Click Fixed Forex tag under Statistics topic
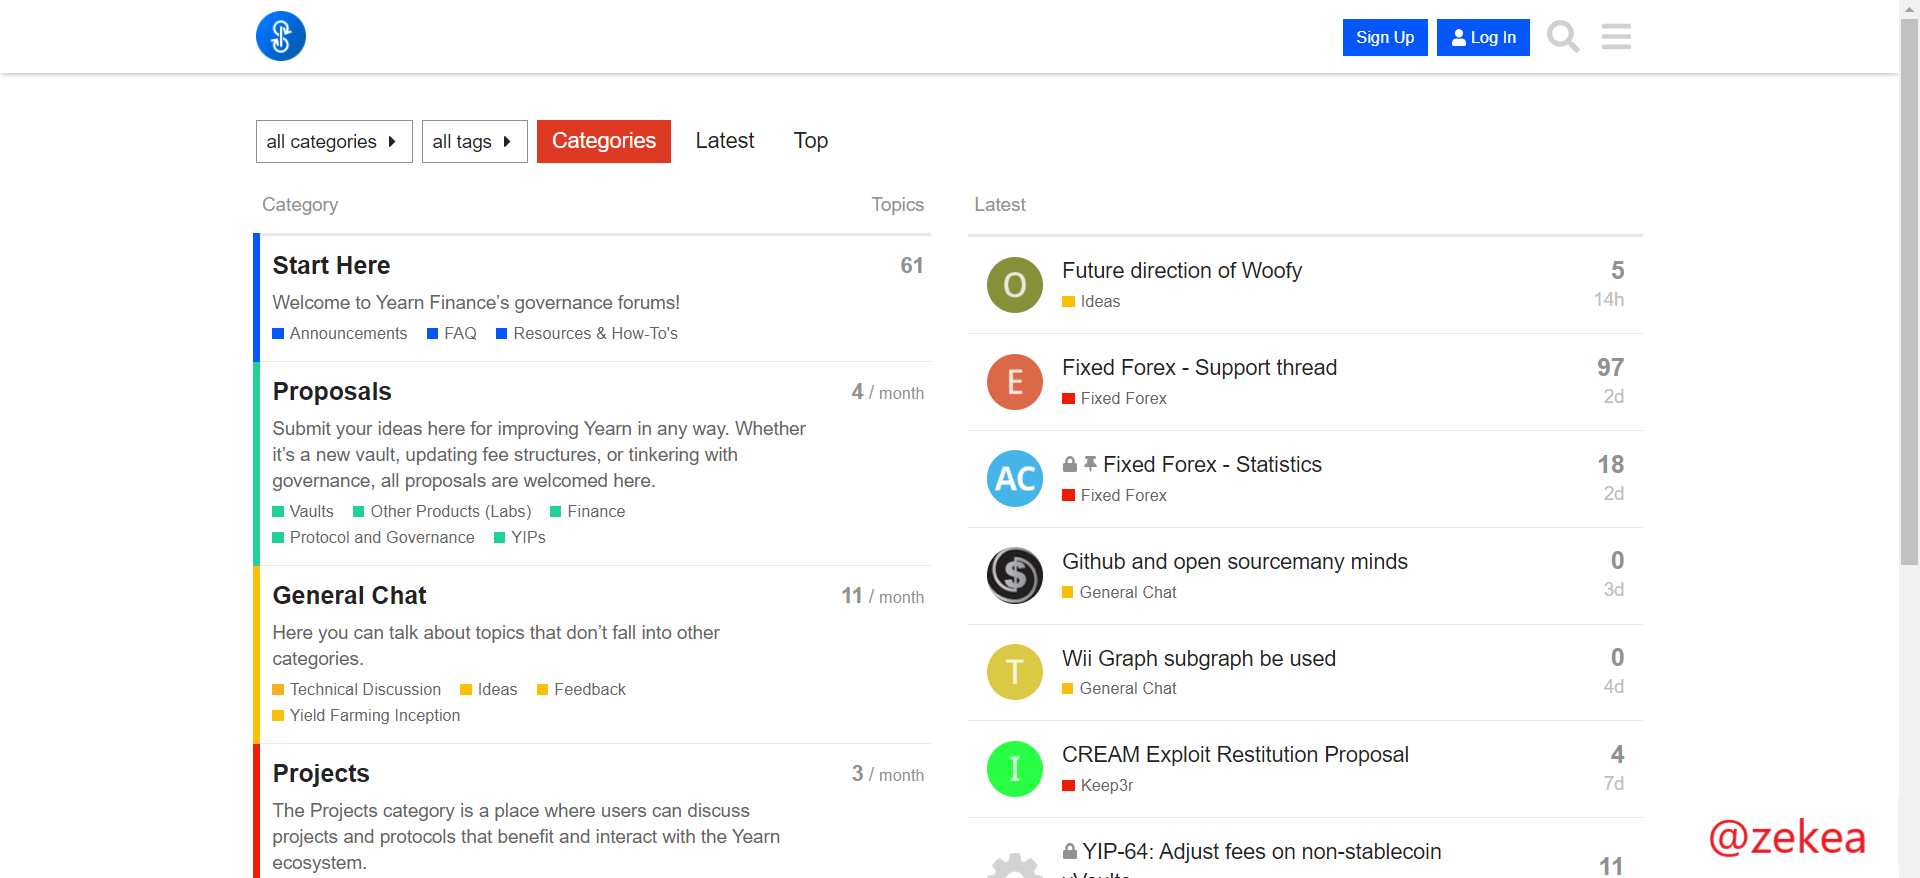Image resolution: width=1920 pixels, height=878 pixels. click(x=1114, y=495)
